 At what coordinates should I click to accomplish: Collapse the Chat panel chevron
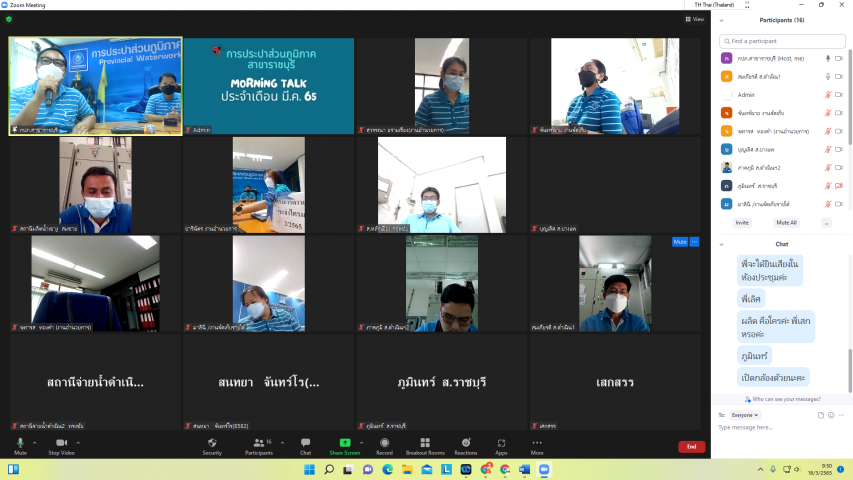pyautogui.click(x=721, y=244)
